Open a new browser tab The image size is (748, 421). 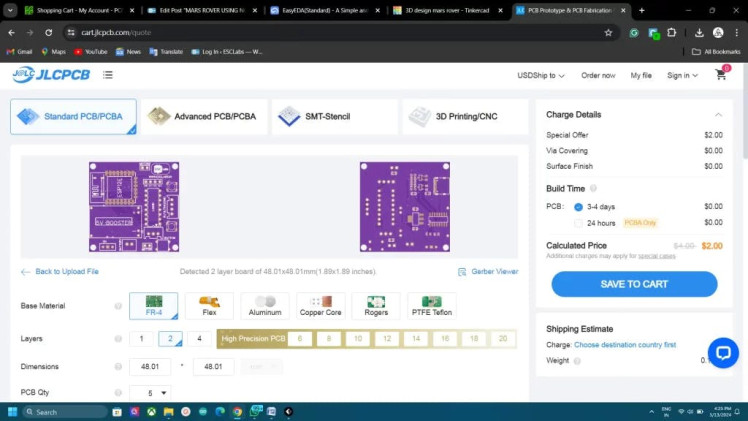coord(641,10)
